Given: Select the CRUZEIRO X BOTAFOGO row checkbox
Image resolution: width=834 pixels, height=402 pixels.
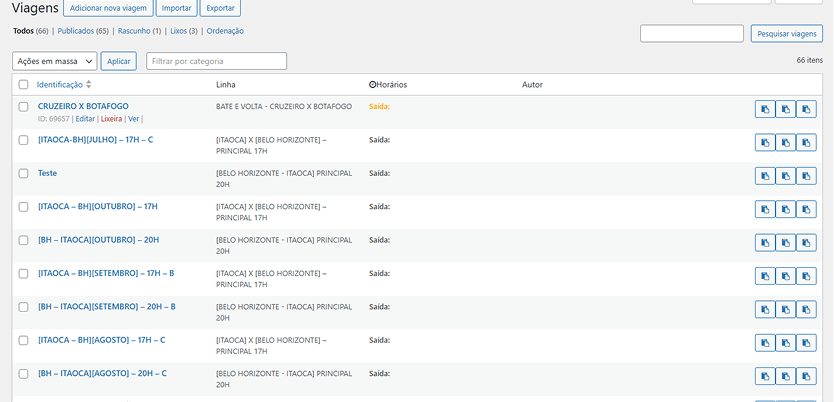Looking at the screenshot, I should (x=24, y=106).
